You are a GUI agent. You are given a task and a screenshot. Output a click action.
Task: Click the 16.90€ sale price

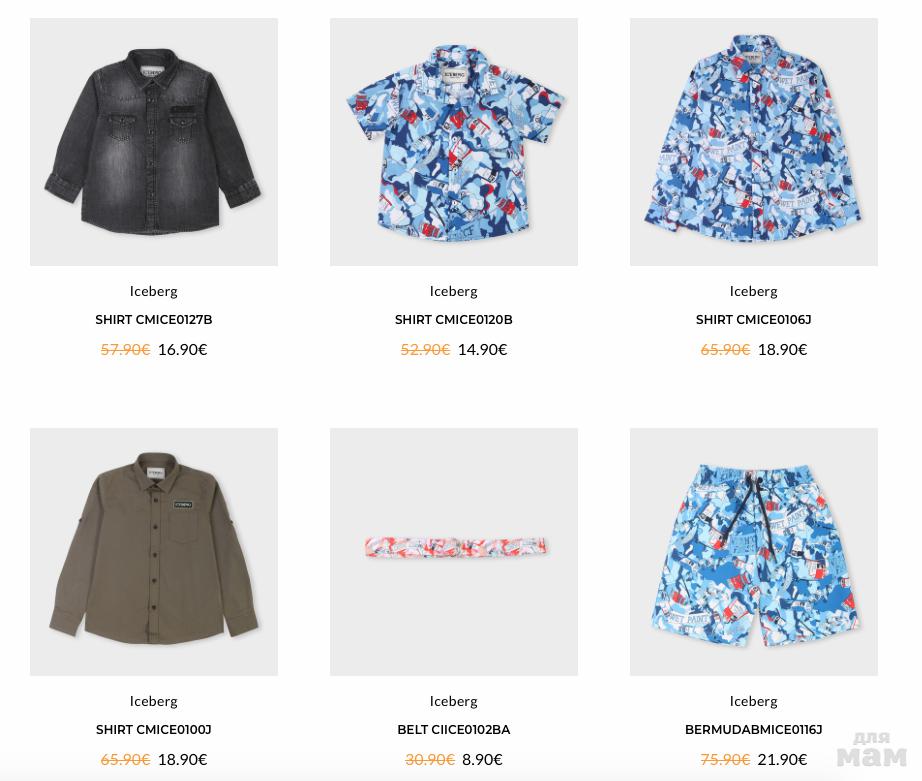tap(182, 349)
